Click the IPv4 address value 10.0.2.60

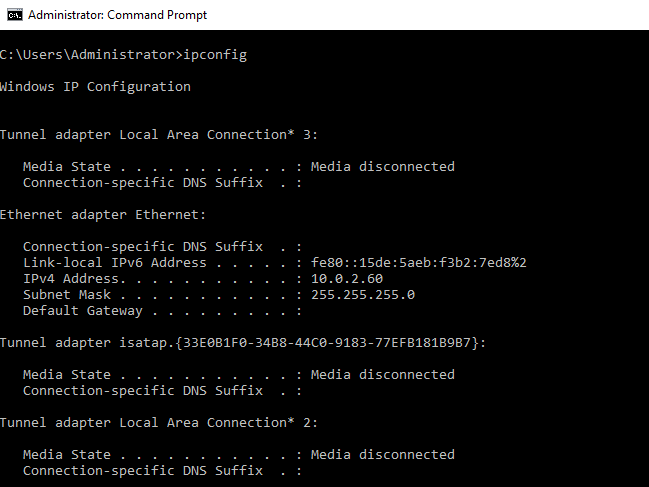point(347,278)
